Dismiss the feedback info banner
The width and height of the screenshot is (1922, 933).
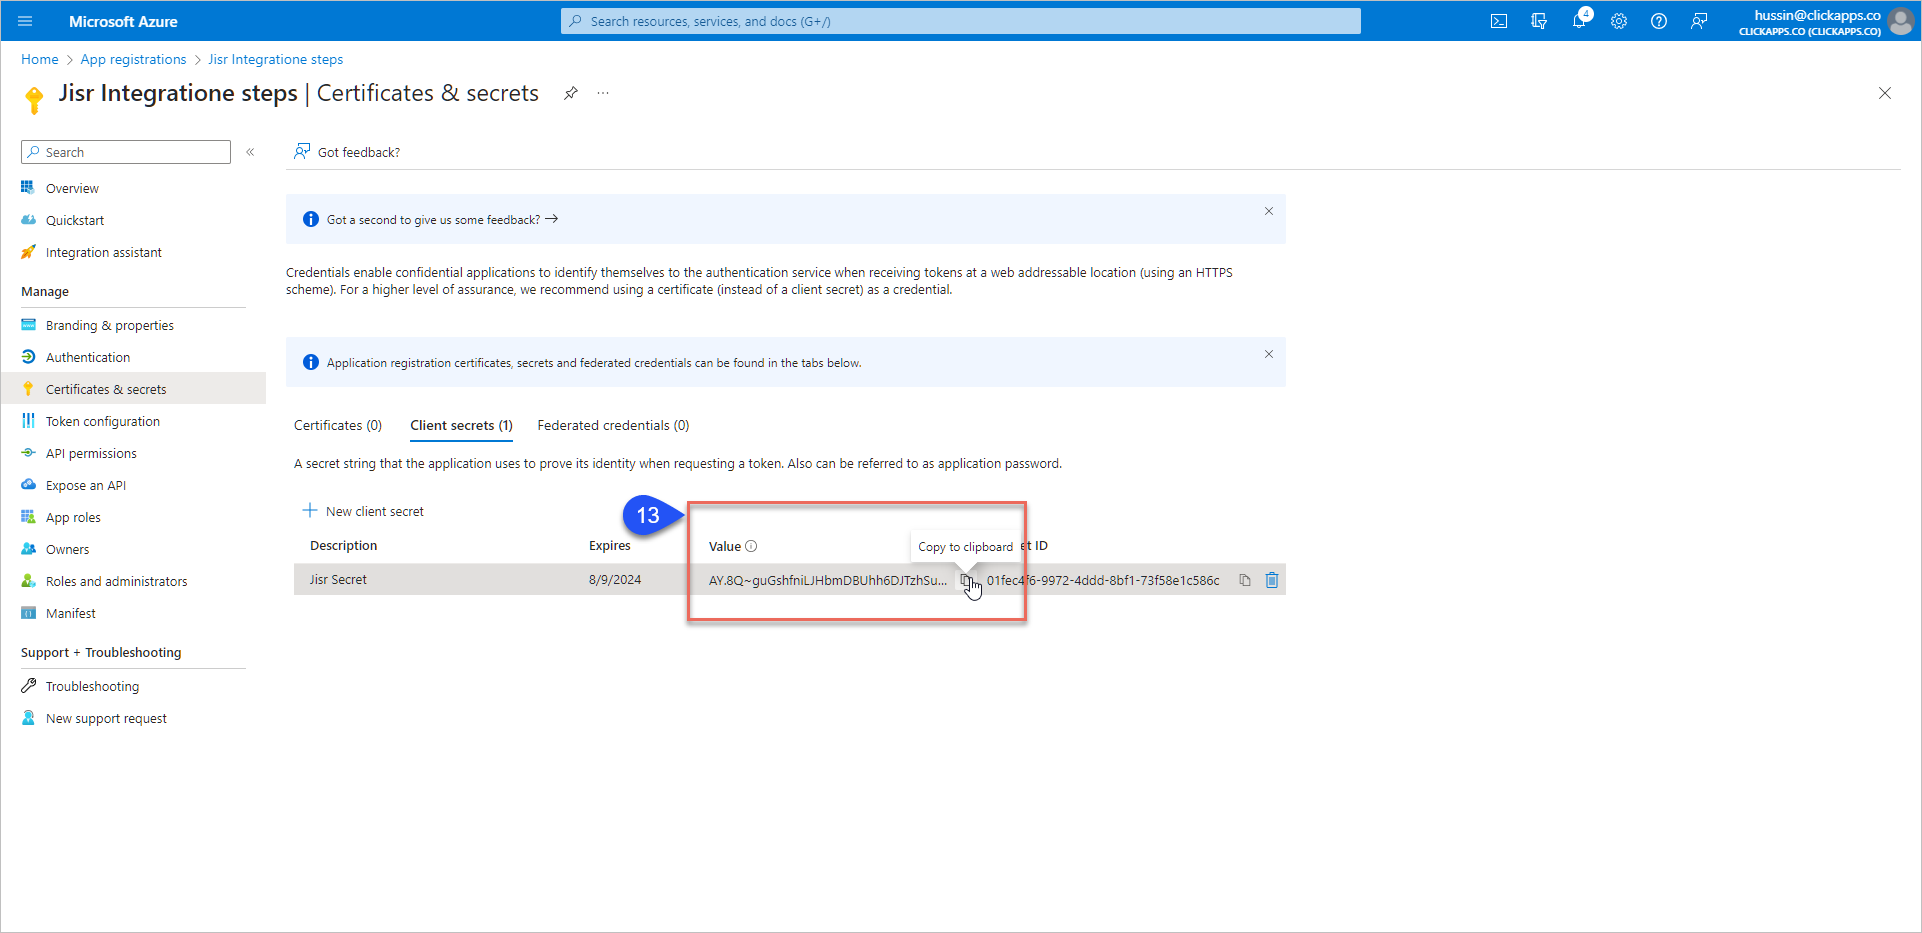[x=1269, y=211]
